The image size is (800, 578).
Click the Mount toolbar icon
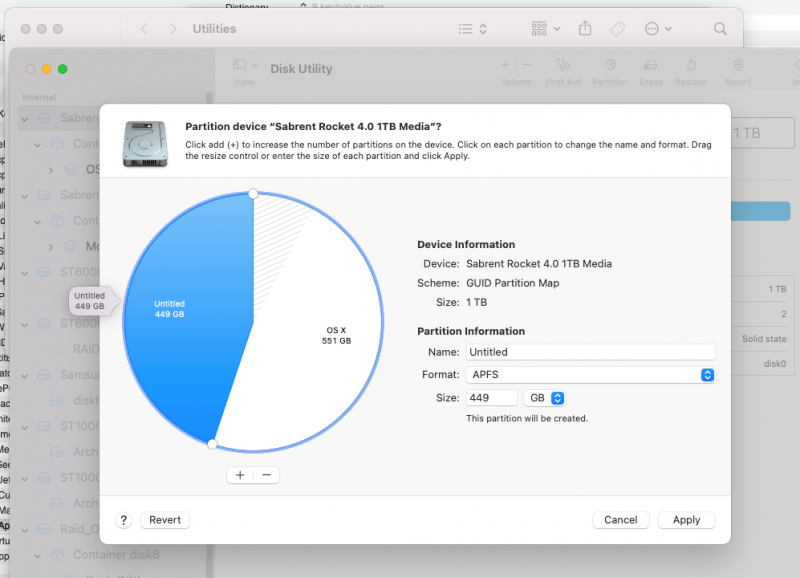[x=738, y=65]
